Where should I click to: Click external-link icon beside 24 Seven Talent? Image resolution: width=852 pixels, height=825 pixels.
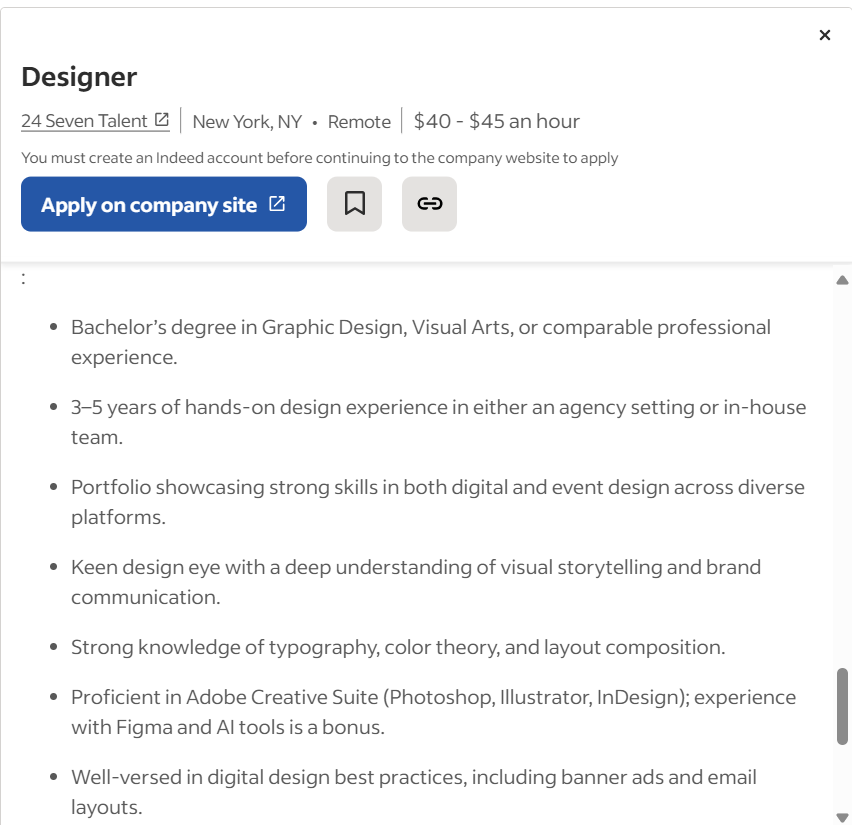point(161,120)
